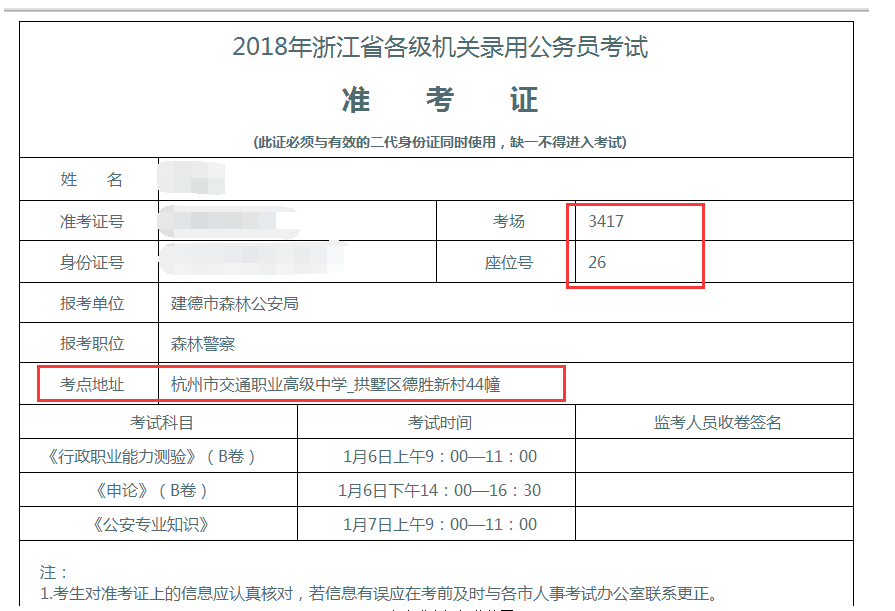Screen dimensions: 895x611
Task: Select the '姓 名' label cell
Action: click(x=90, y=179)
